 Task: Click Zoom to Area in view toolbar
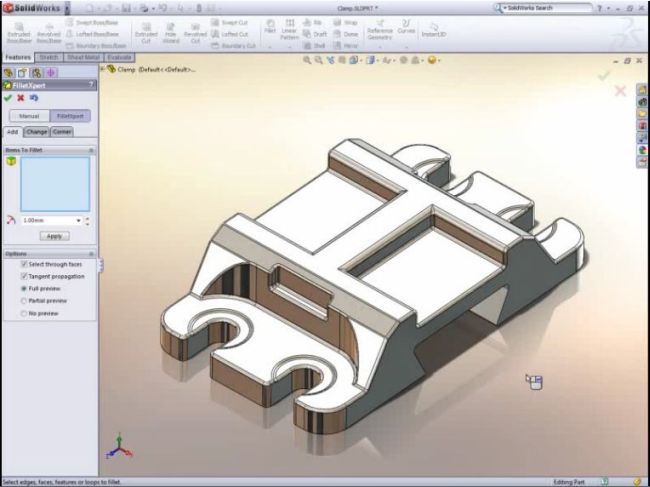[318, 60]
